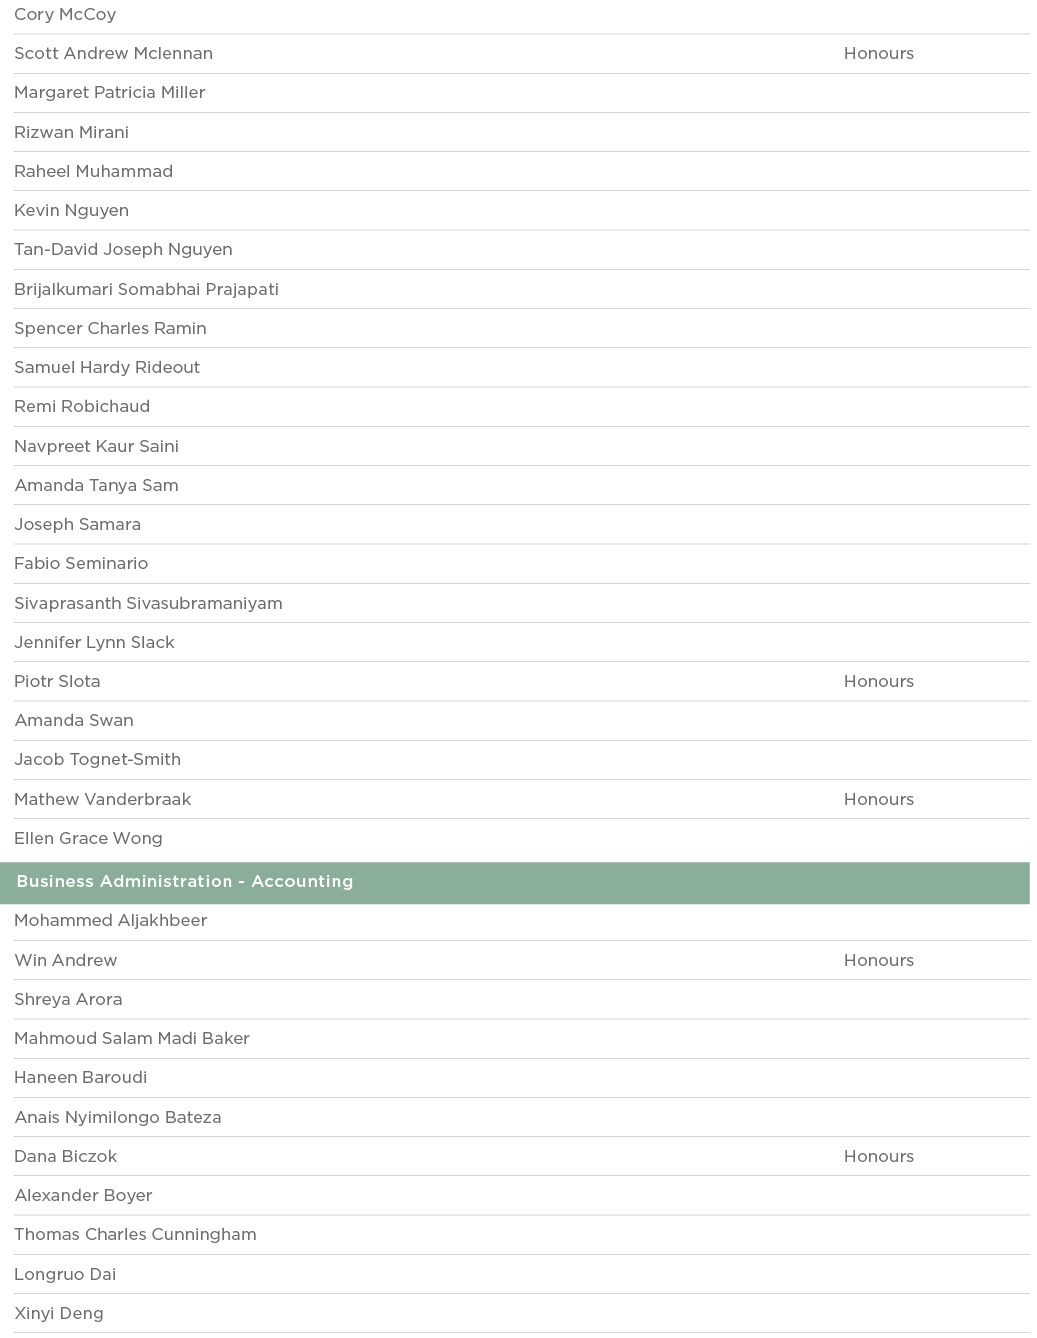Click Honours label next to Dana Biczok
1037x1338 pixels.
tap(878, 1157)
